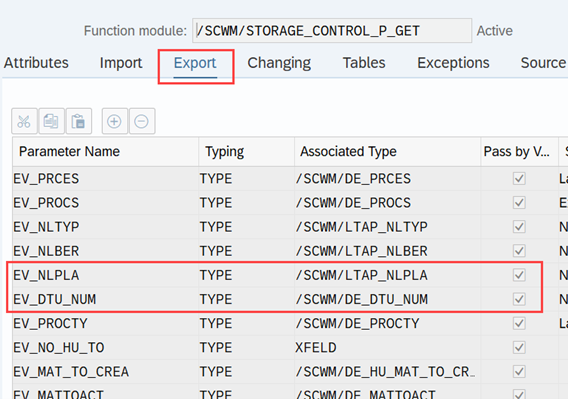The height and width of the screenshot is (399, 568).
Task: Switch to the Import tab
Action: (121, 63)
